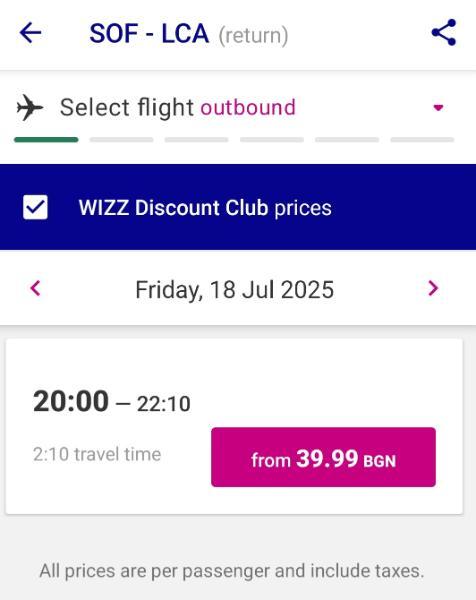Select the 20:00 – 22:10 flight card
This screenshot has width=476, height=600.
[234, 426]
